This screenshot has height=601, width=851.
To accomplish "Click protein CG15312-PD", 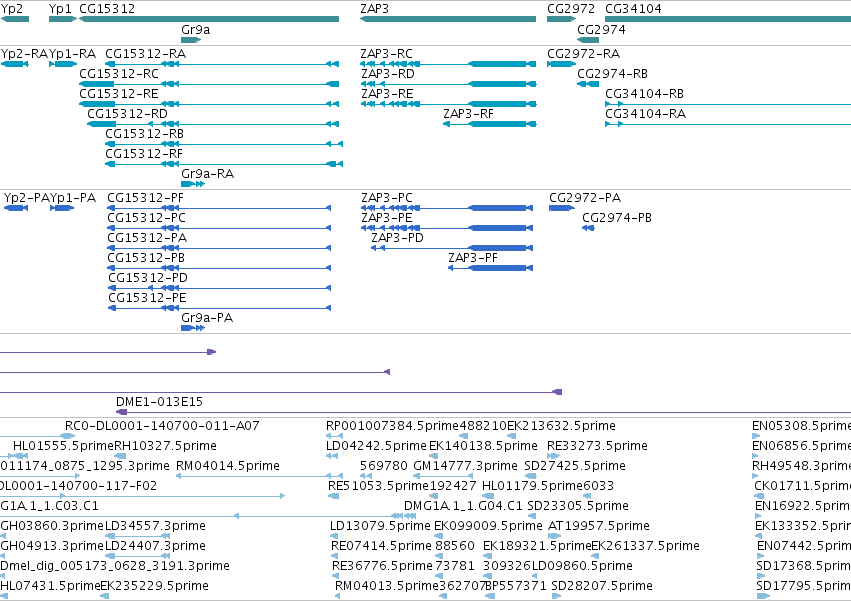I will click(220, 288).
